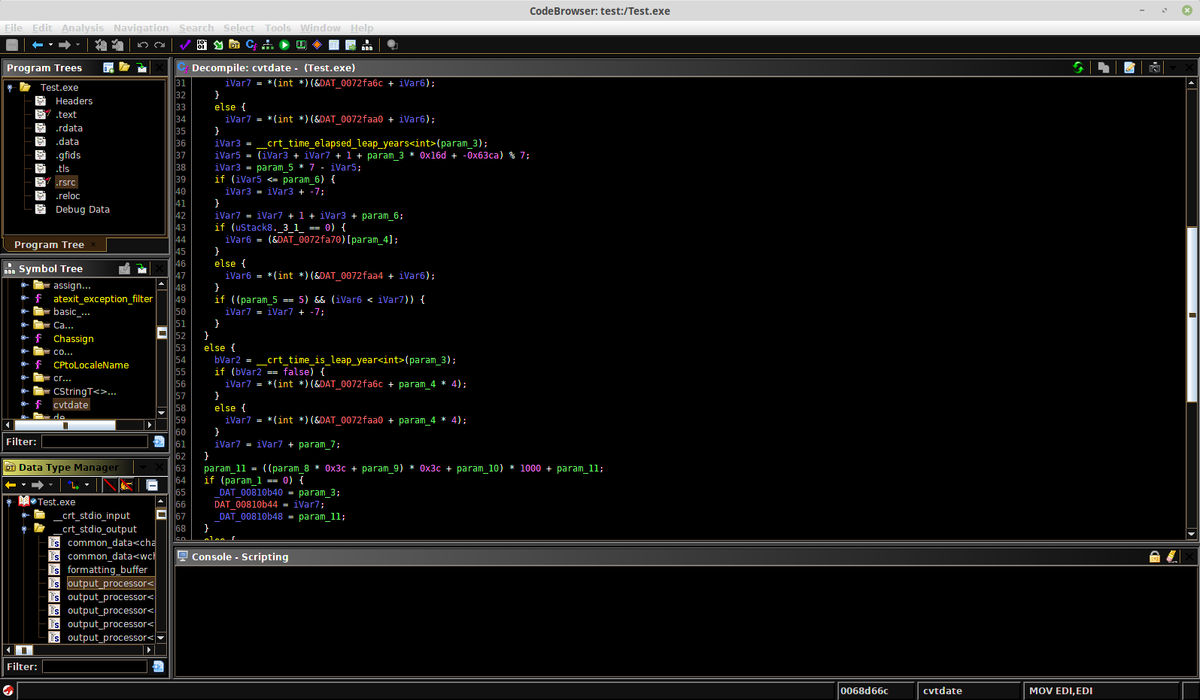
Task: Click the collapse-all icon in Data Type Manager
Action: pyautogui.click(x=152, y=485)
